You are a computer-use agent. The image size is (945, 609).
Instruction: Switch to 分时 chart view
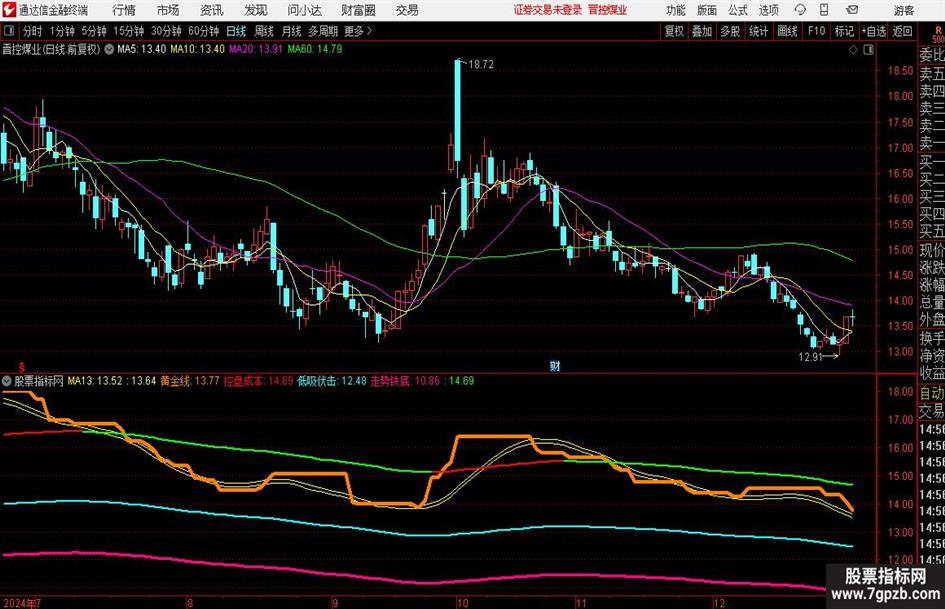[32, 31]
